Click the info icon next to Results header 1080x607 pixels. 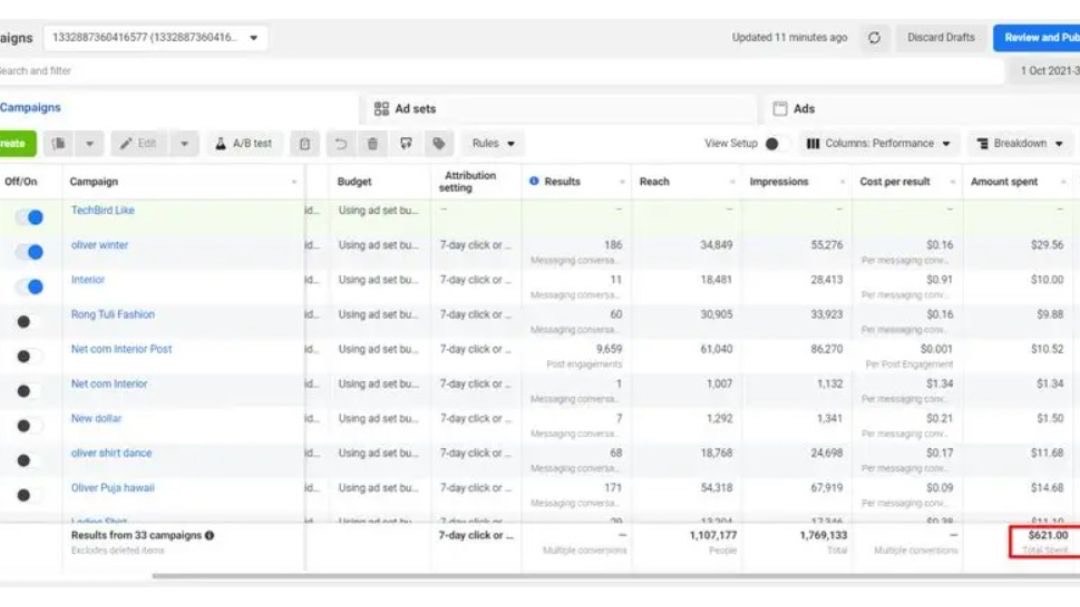[534, 181]
